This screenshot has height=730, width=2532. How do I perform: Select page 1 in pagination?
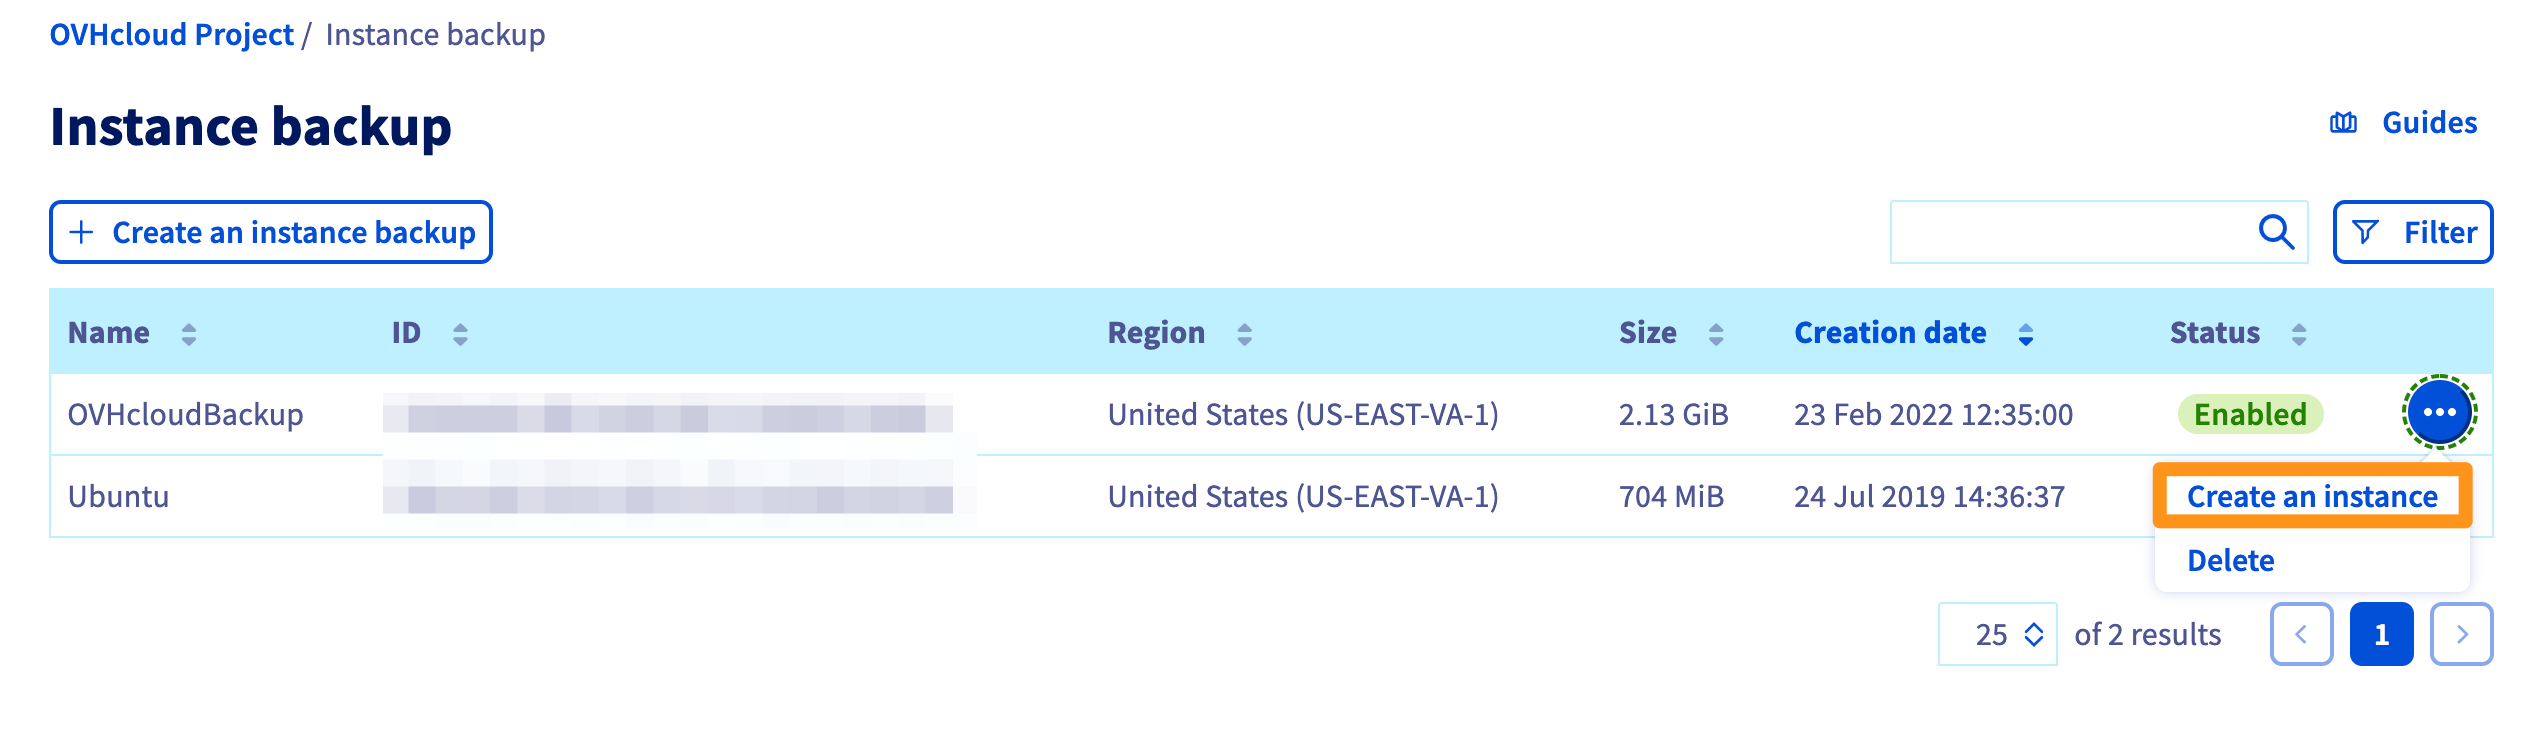(2381, 634)
